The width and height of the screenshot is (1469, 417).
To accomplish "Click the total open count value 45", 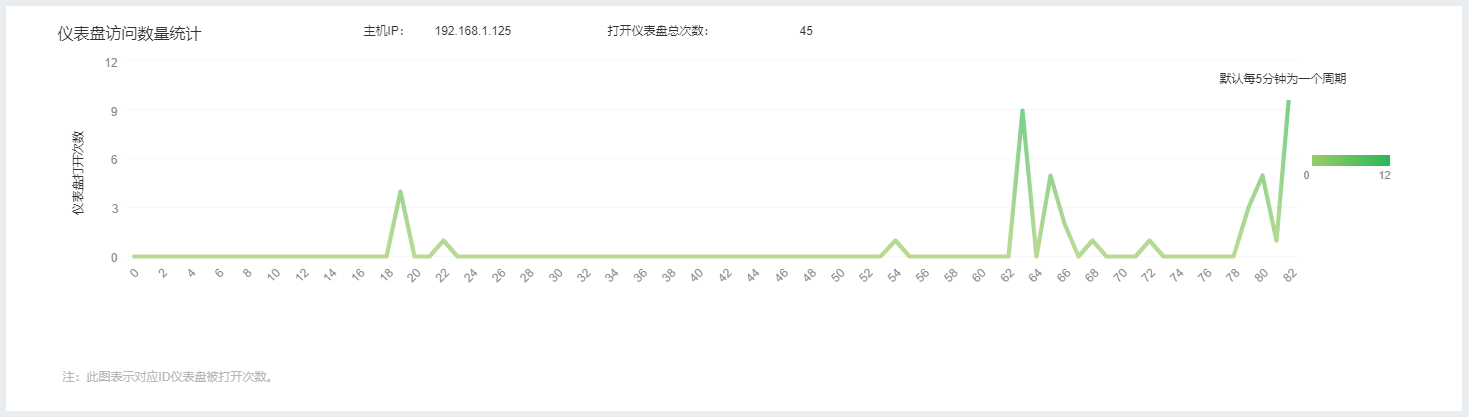I will 806,31.
